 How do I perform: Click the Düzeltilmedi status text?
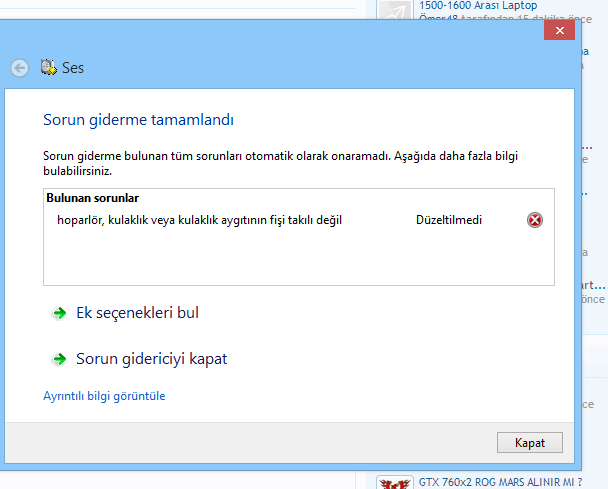point(449,220)
